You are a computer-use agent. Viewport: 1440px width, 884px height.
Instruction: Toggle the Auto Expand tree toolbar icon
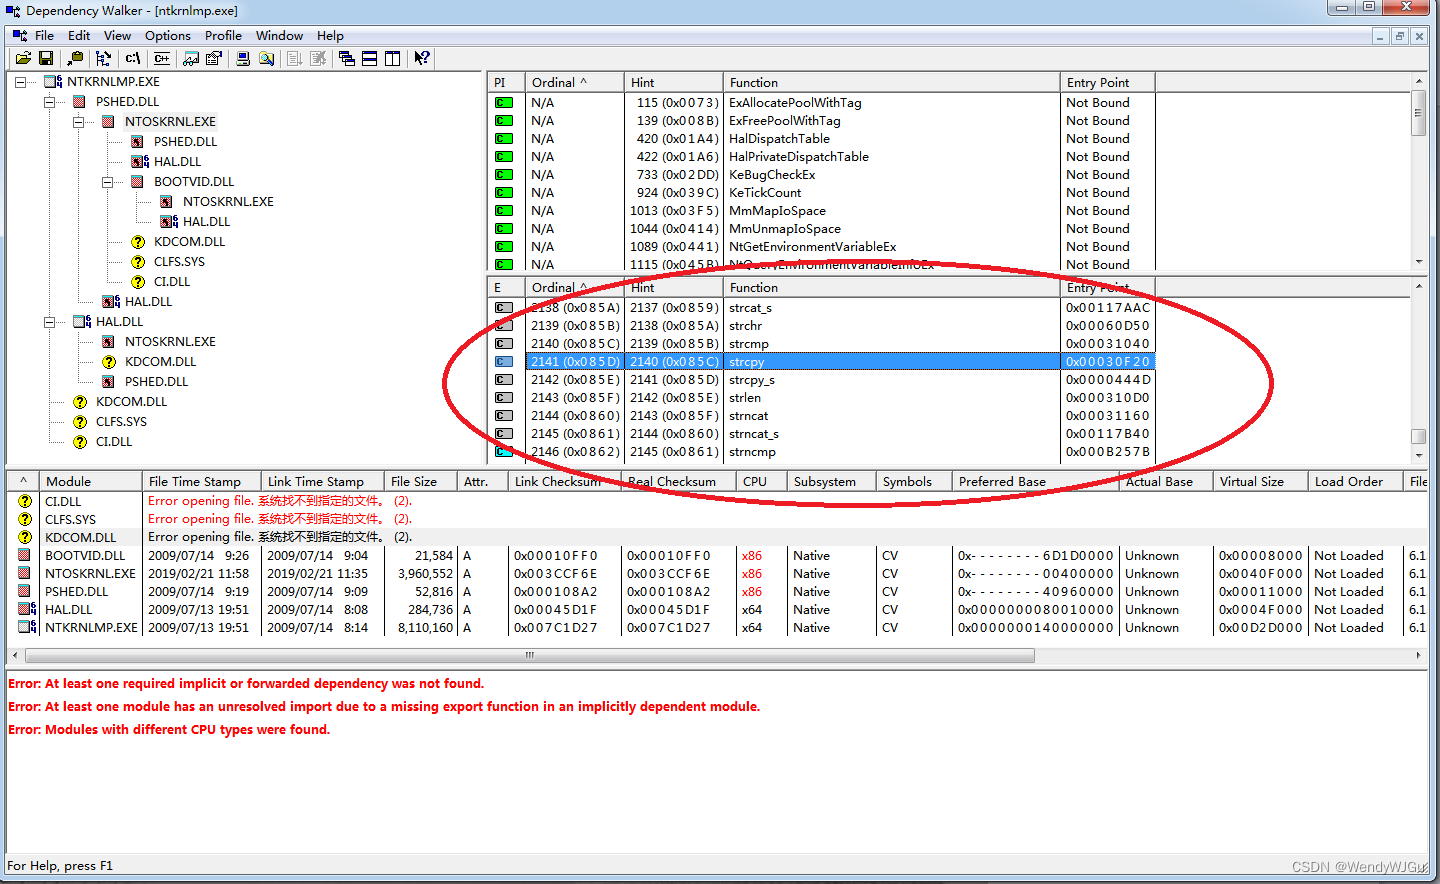[103, 59]
